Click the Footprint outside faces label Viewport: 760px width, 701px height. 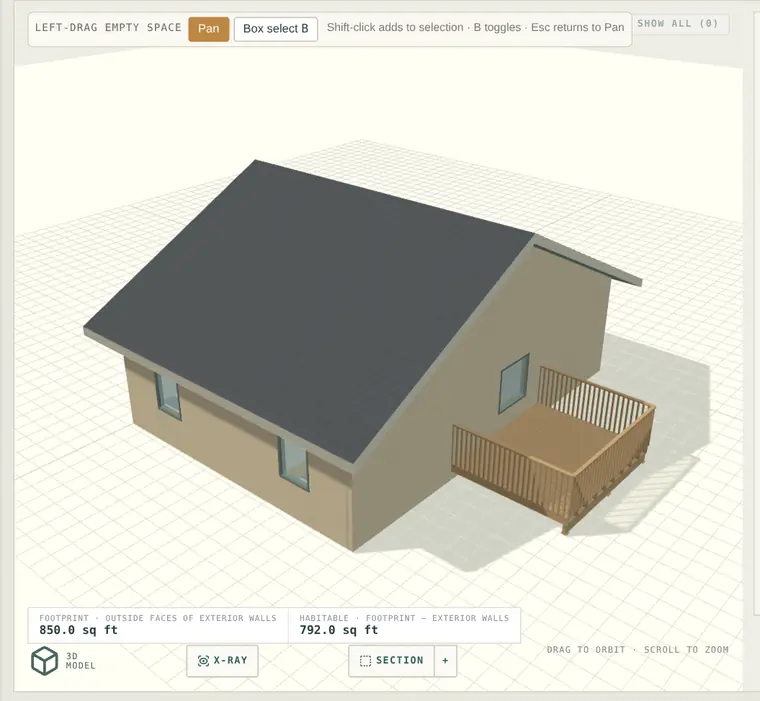pos(158,618)
